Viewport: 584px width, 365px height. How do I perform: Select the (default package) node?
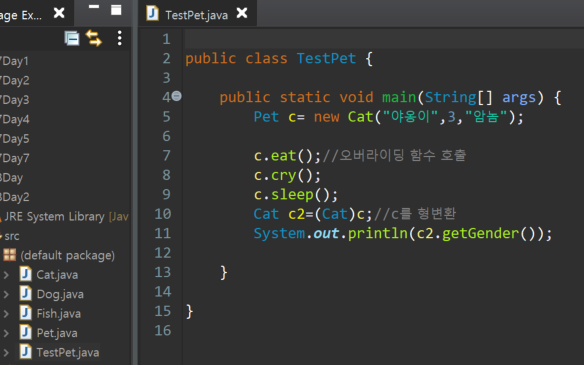67,256
